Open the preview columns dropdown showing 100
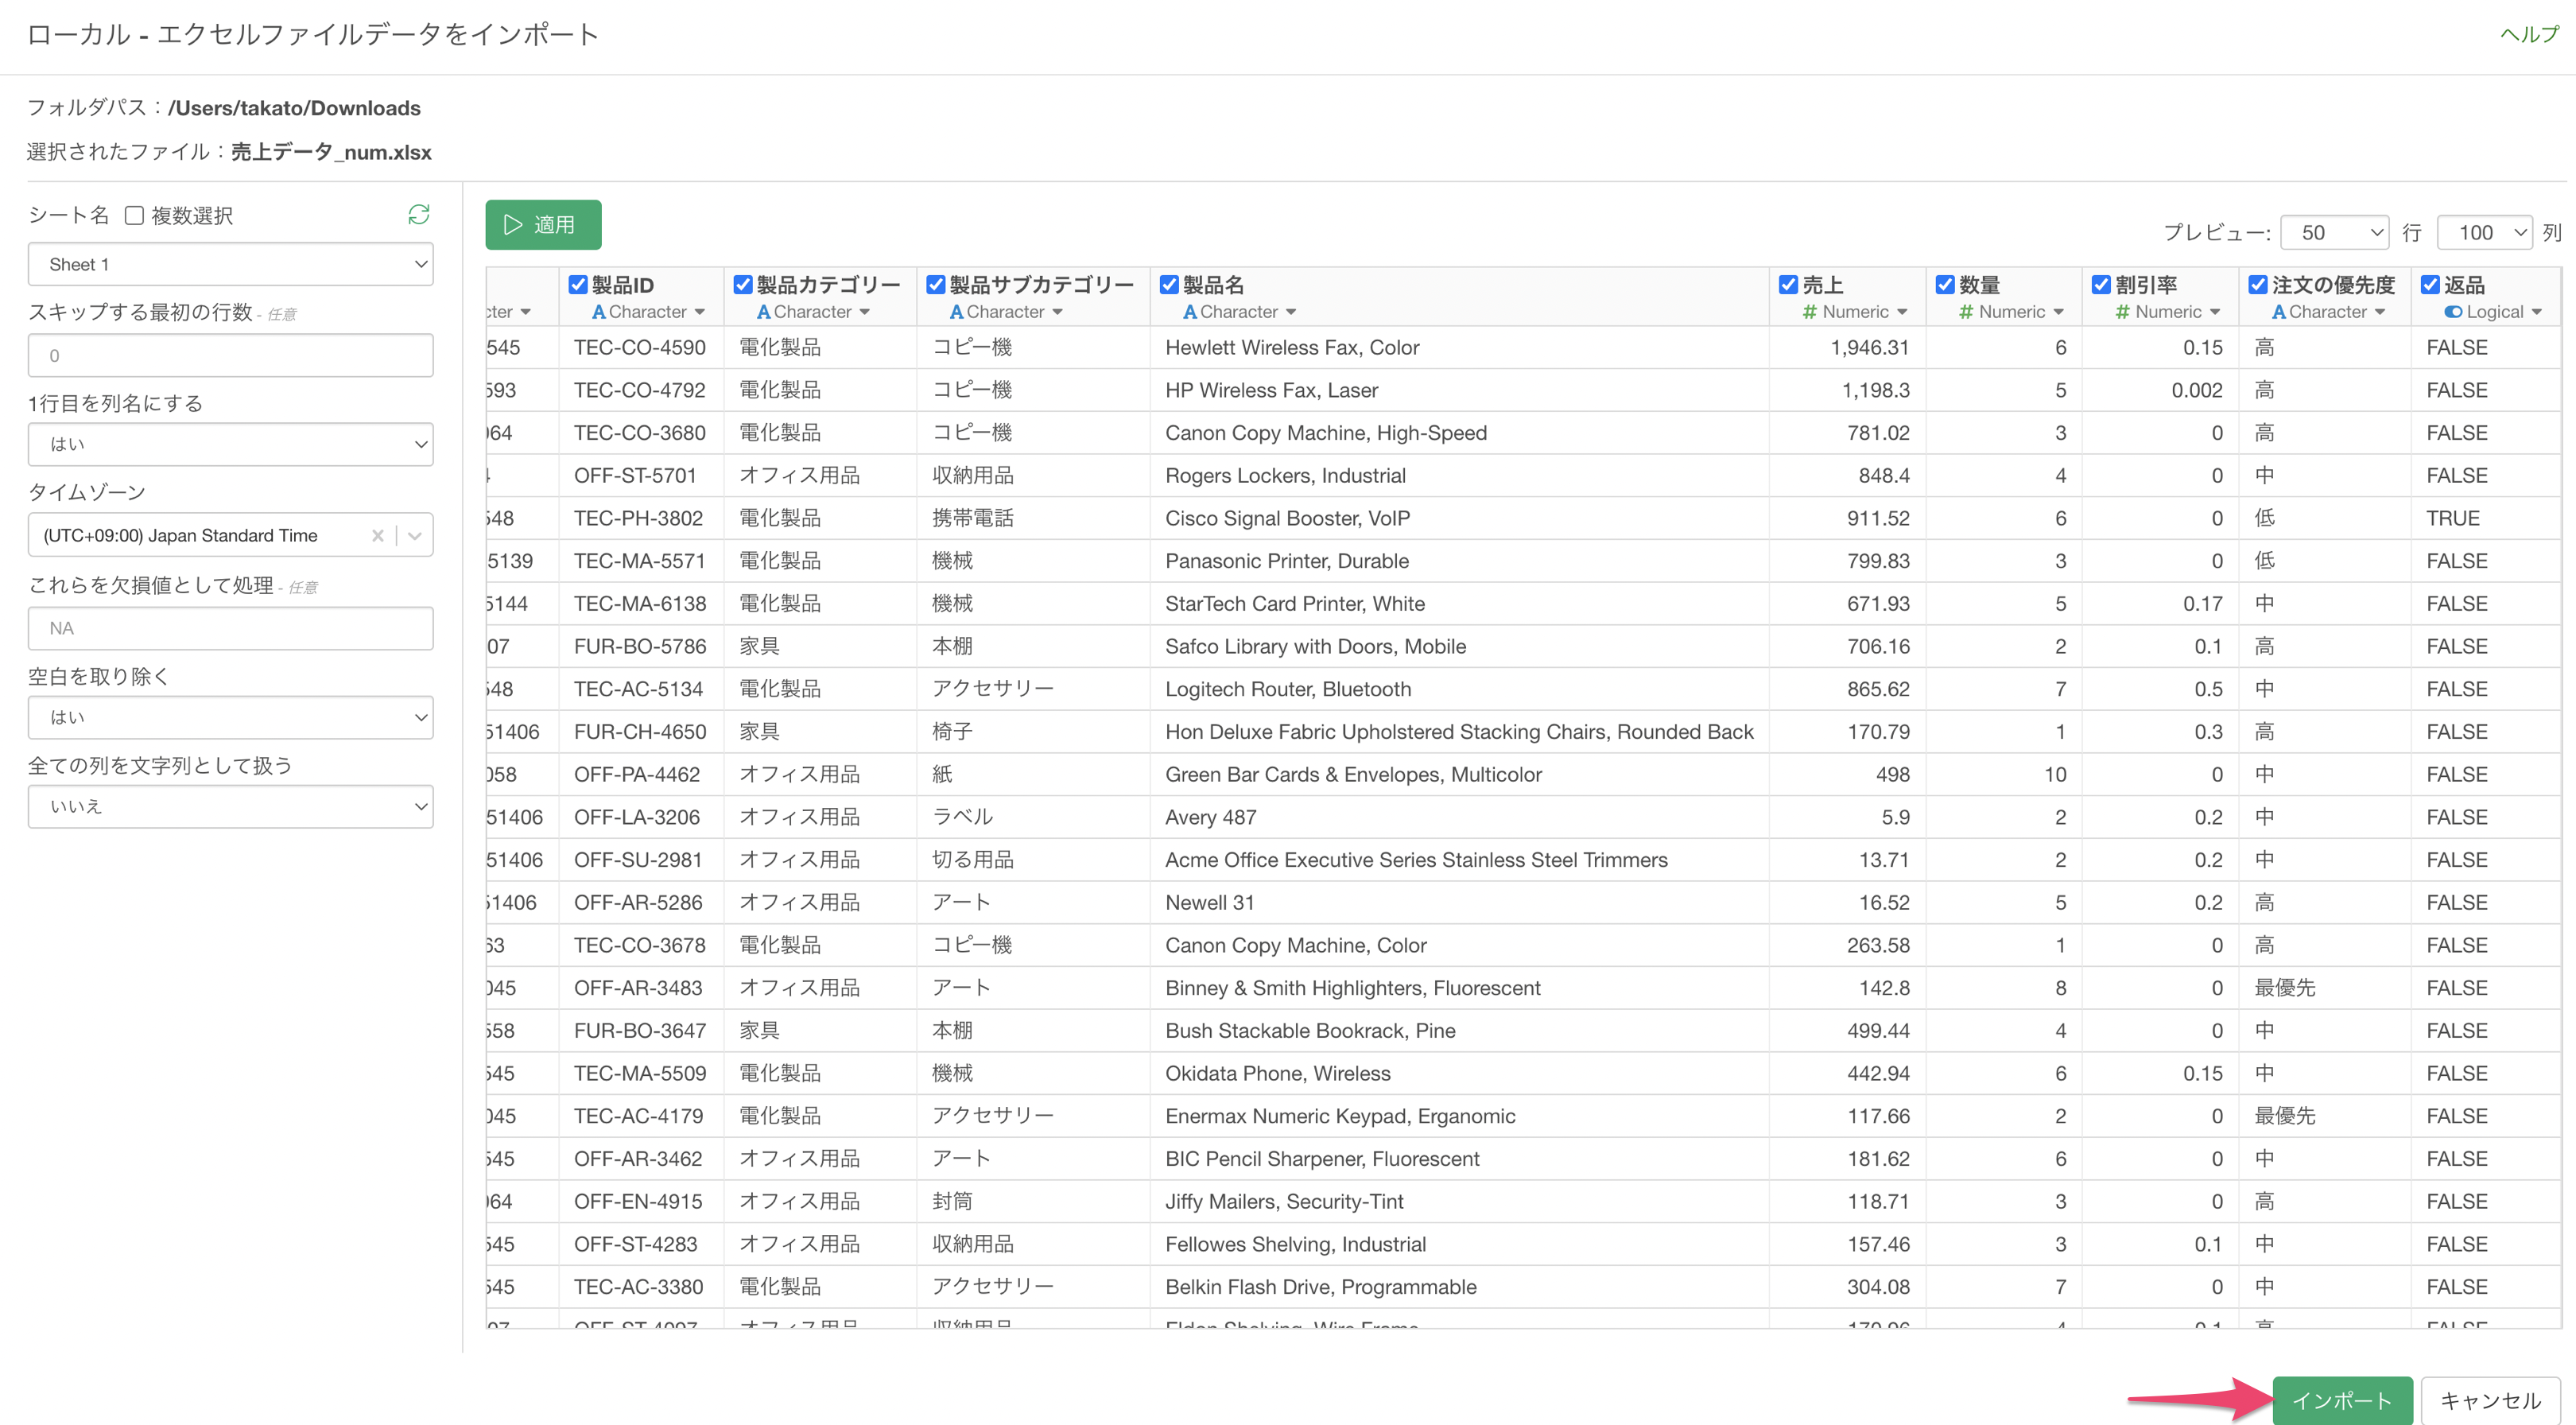 (2484, 233)
